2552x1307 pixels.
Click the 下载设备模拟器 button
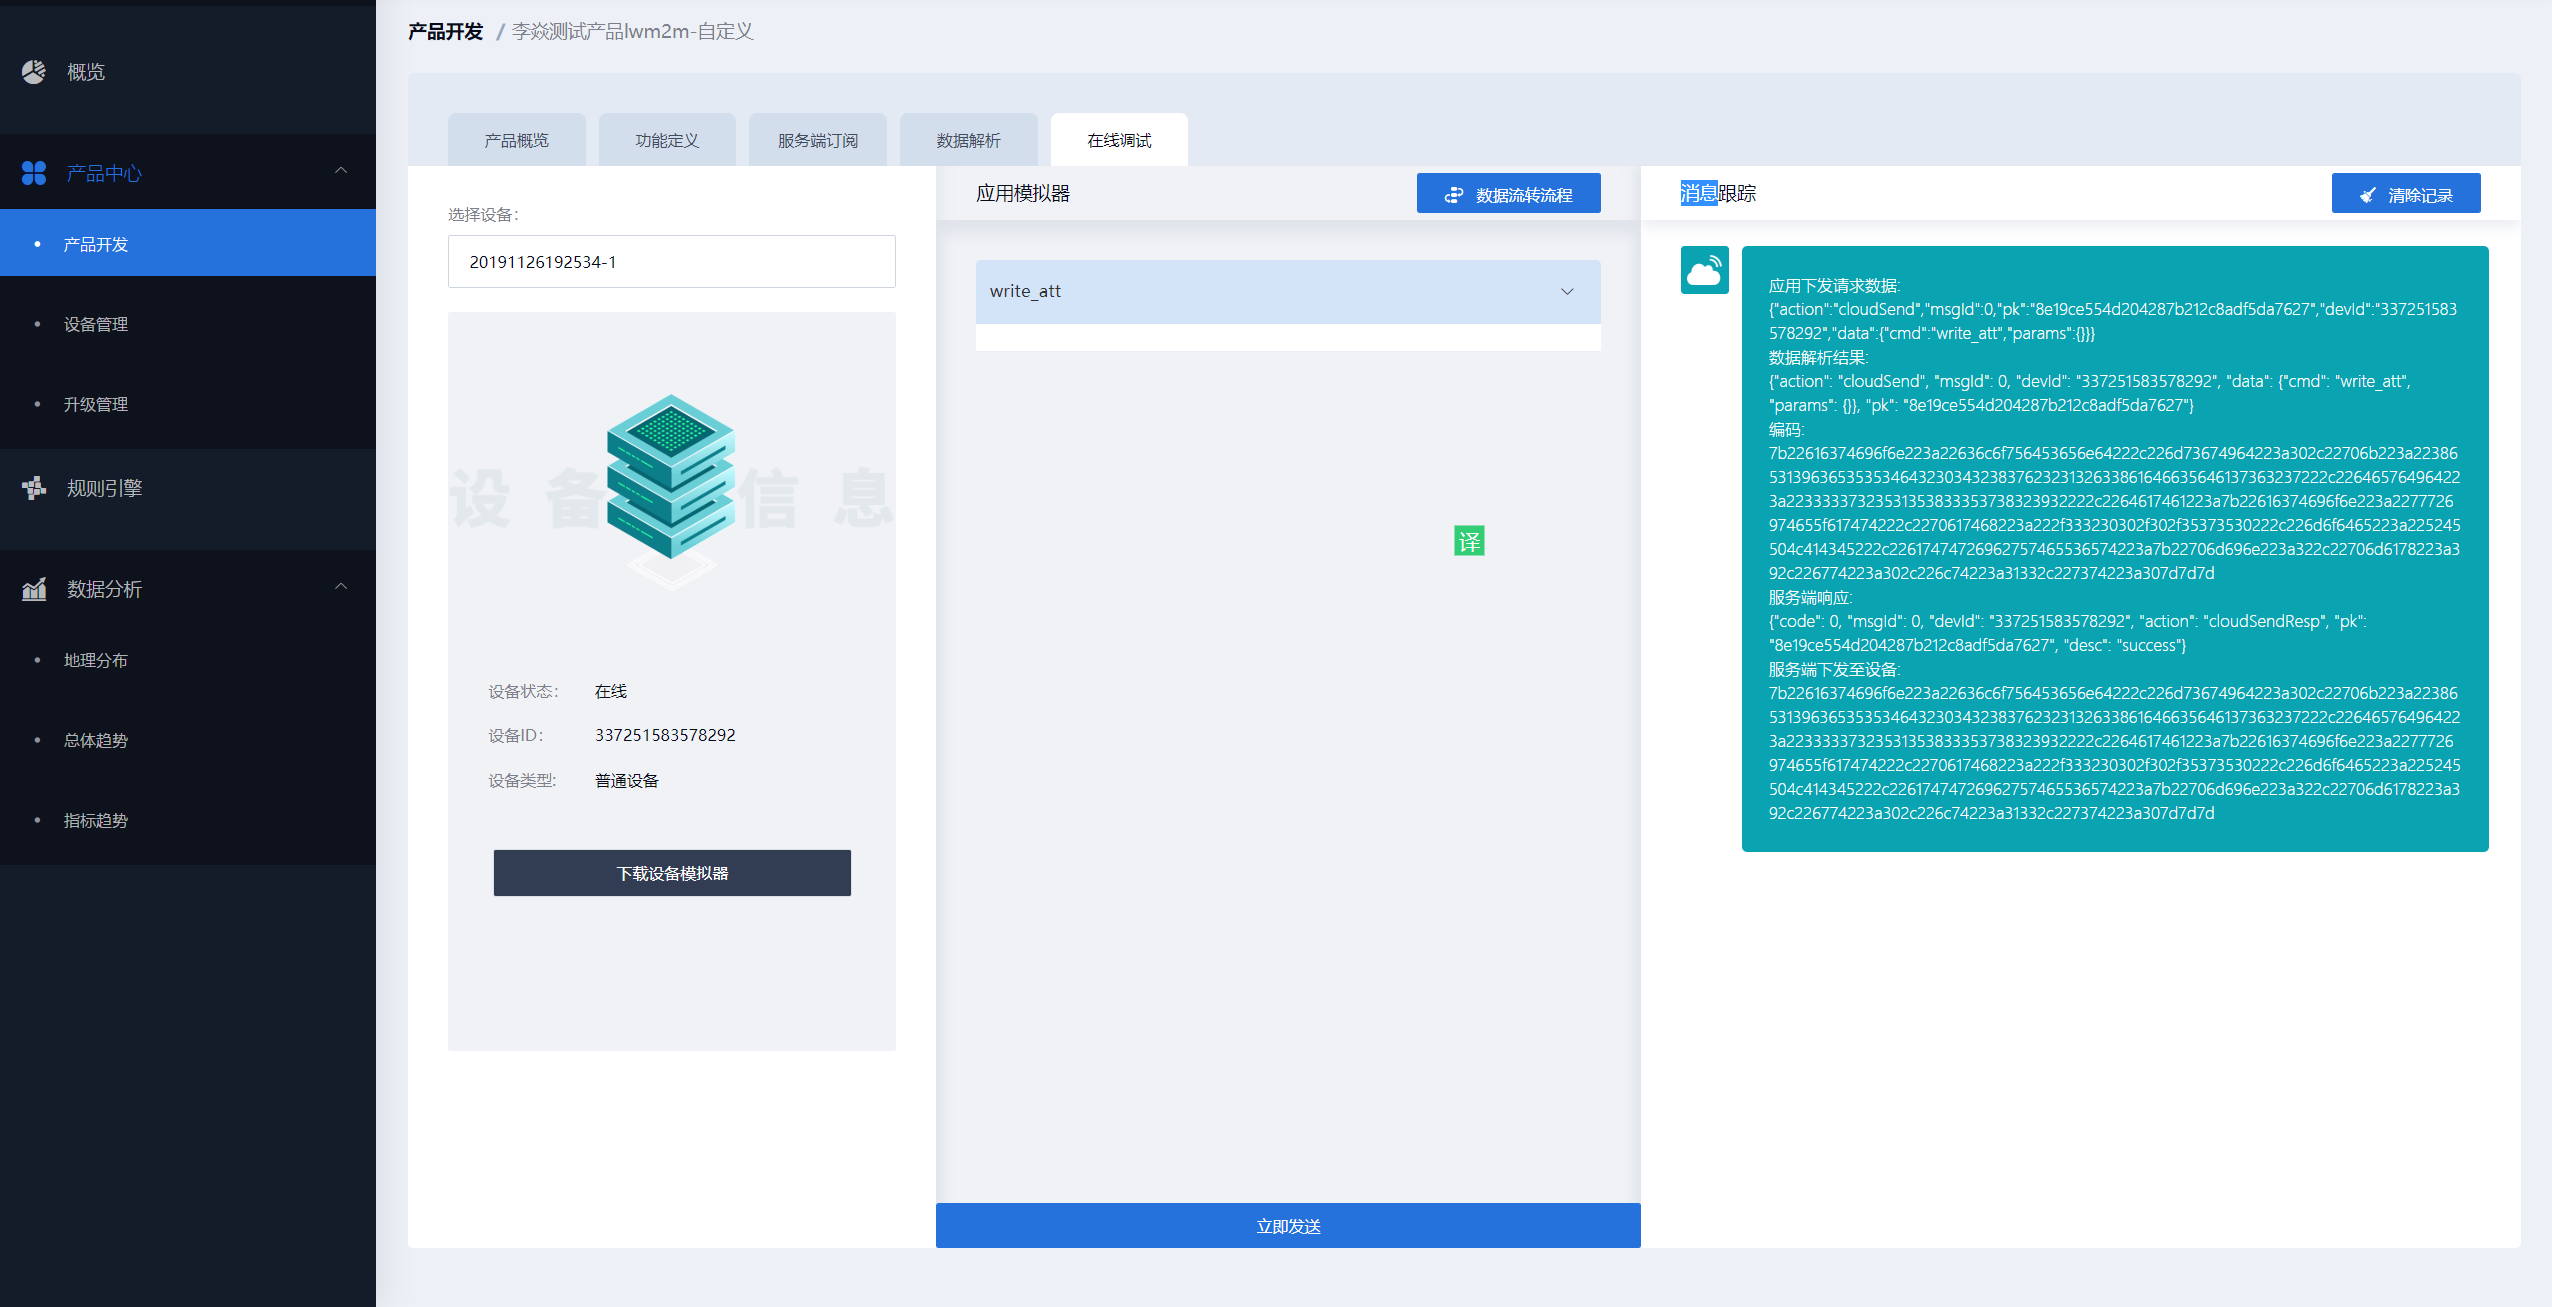click(x=671, y=873)
